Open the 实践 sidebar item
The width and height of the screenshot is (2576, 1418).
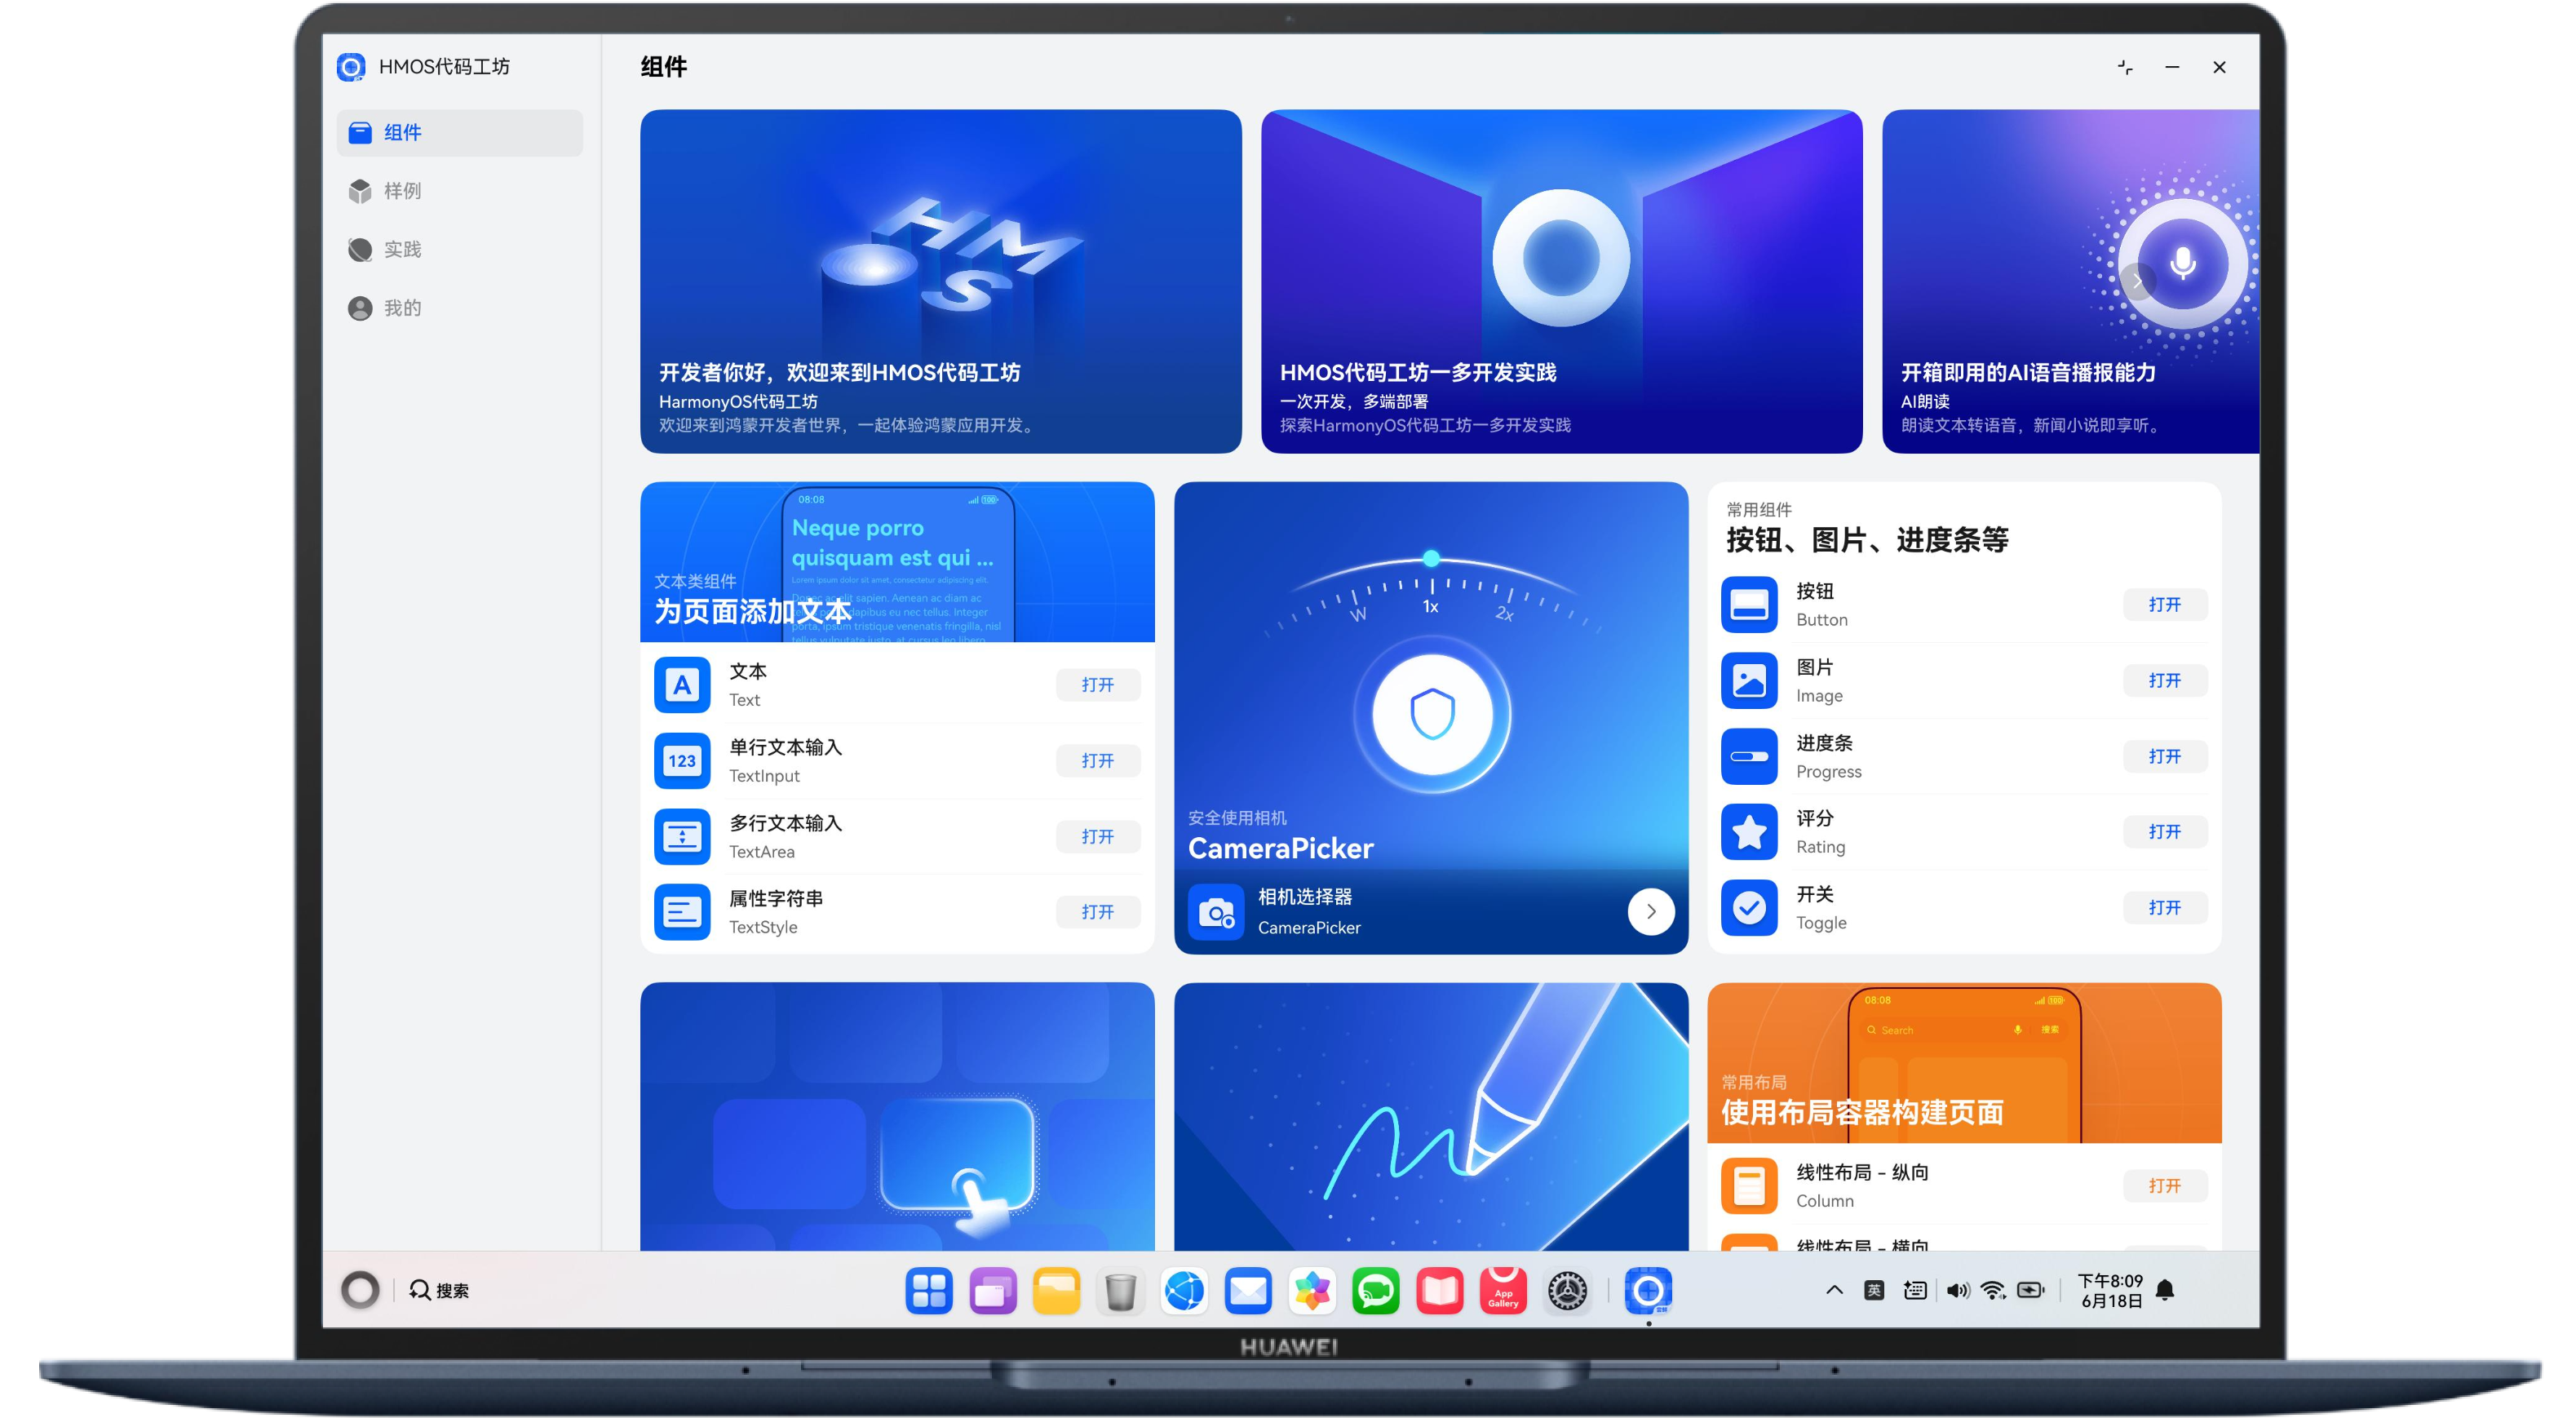(459, 249)
